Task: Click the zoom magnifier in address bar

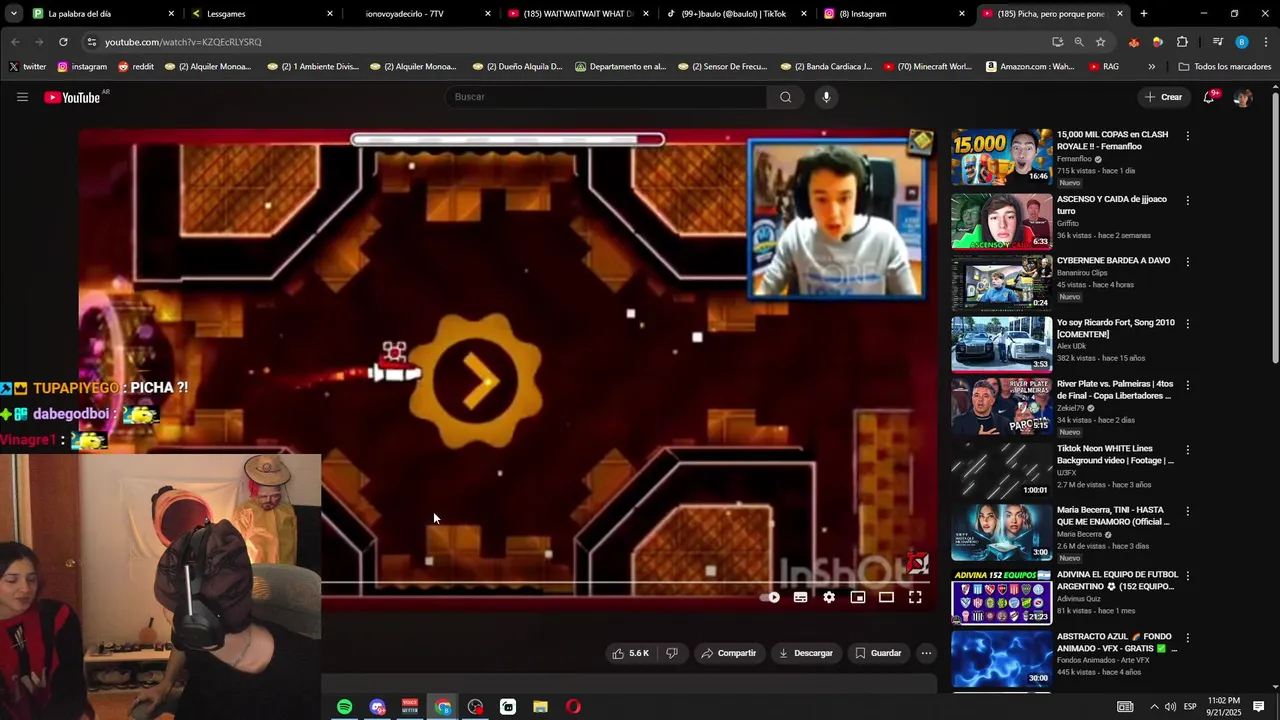Action: 1079,42
